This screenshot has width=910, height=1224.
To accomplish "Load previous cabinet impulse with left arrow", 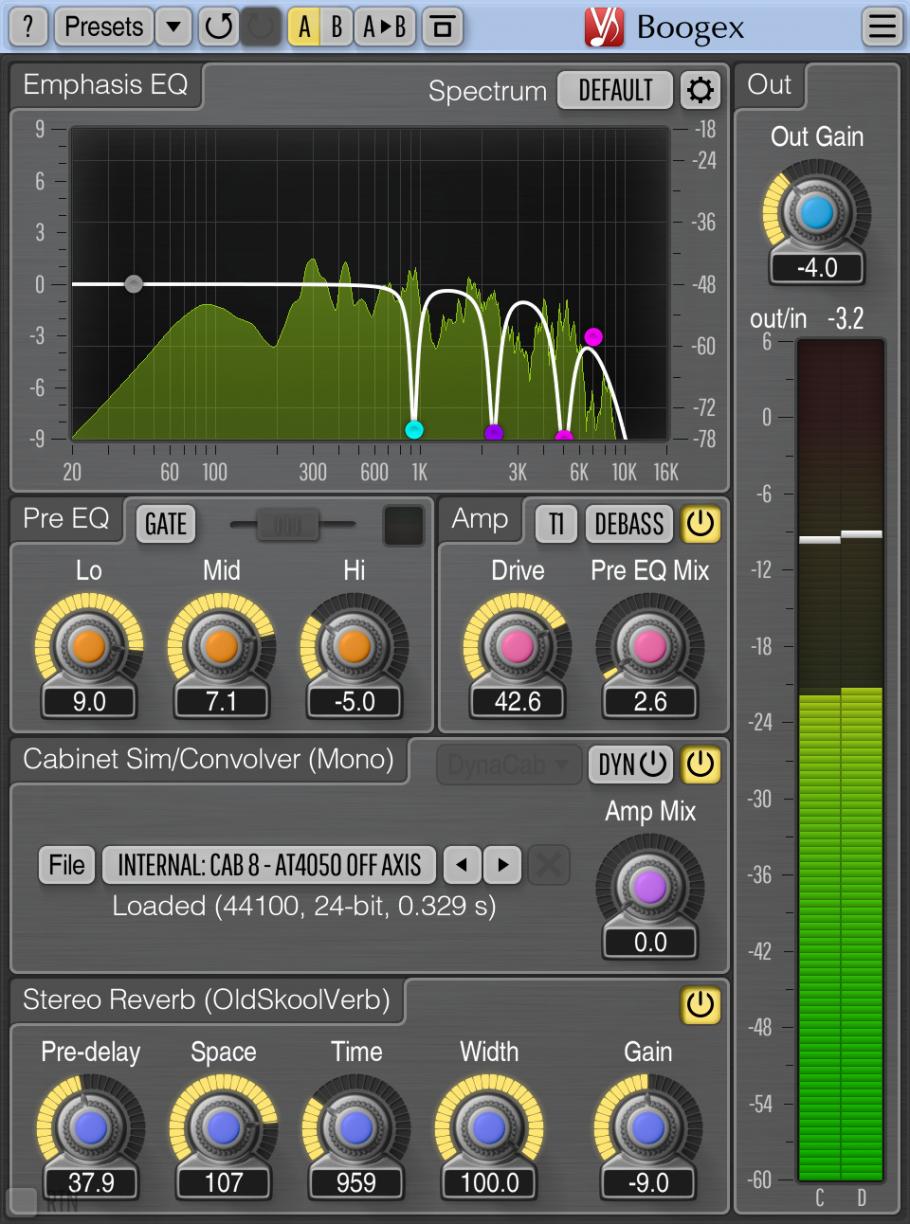I will point(461,864).
